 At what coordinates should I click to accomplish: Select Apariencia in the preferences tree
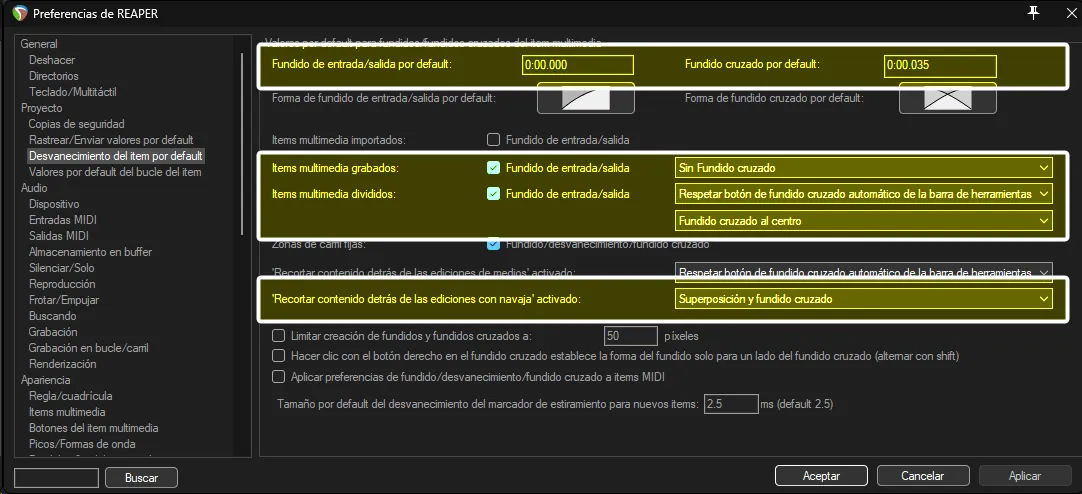pyautogui.click(x=46, y=380)
